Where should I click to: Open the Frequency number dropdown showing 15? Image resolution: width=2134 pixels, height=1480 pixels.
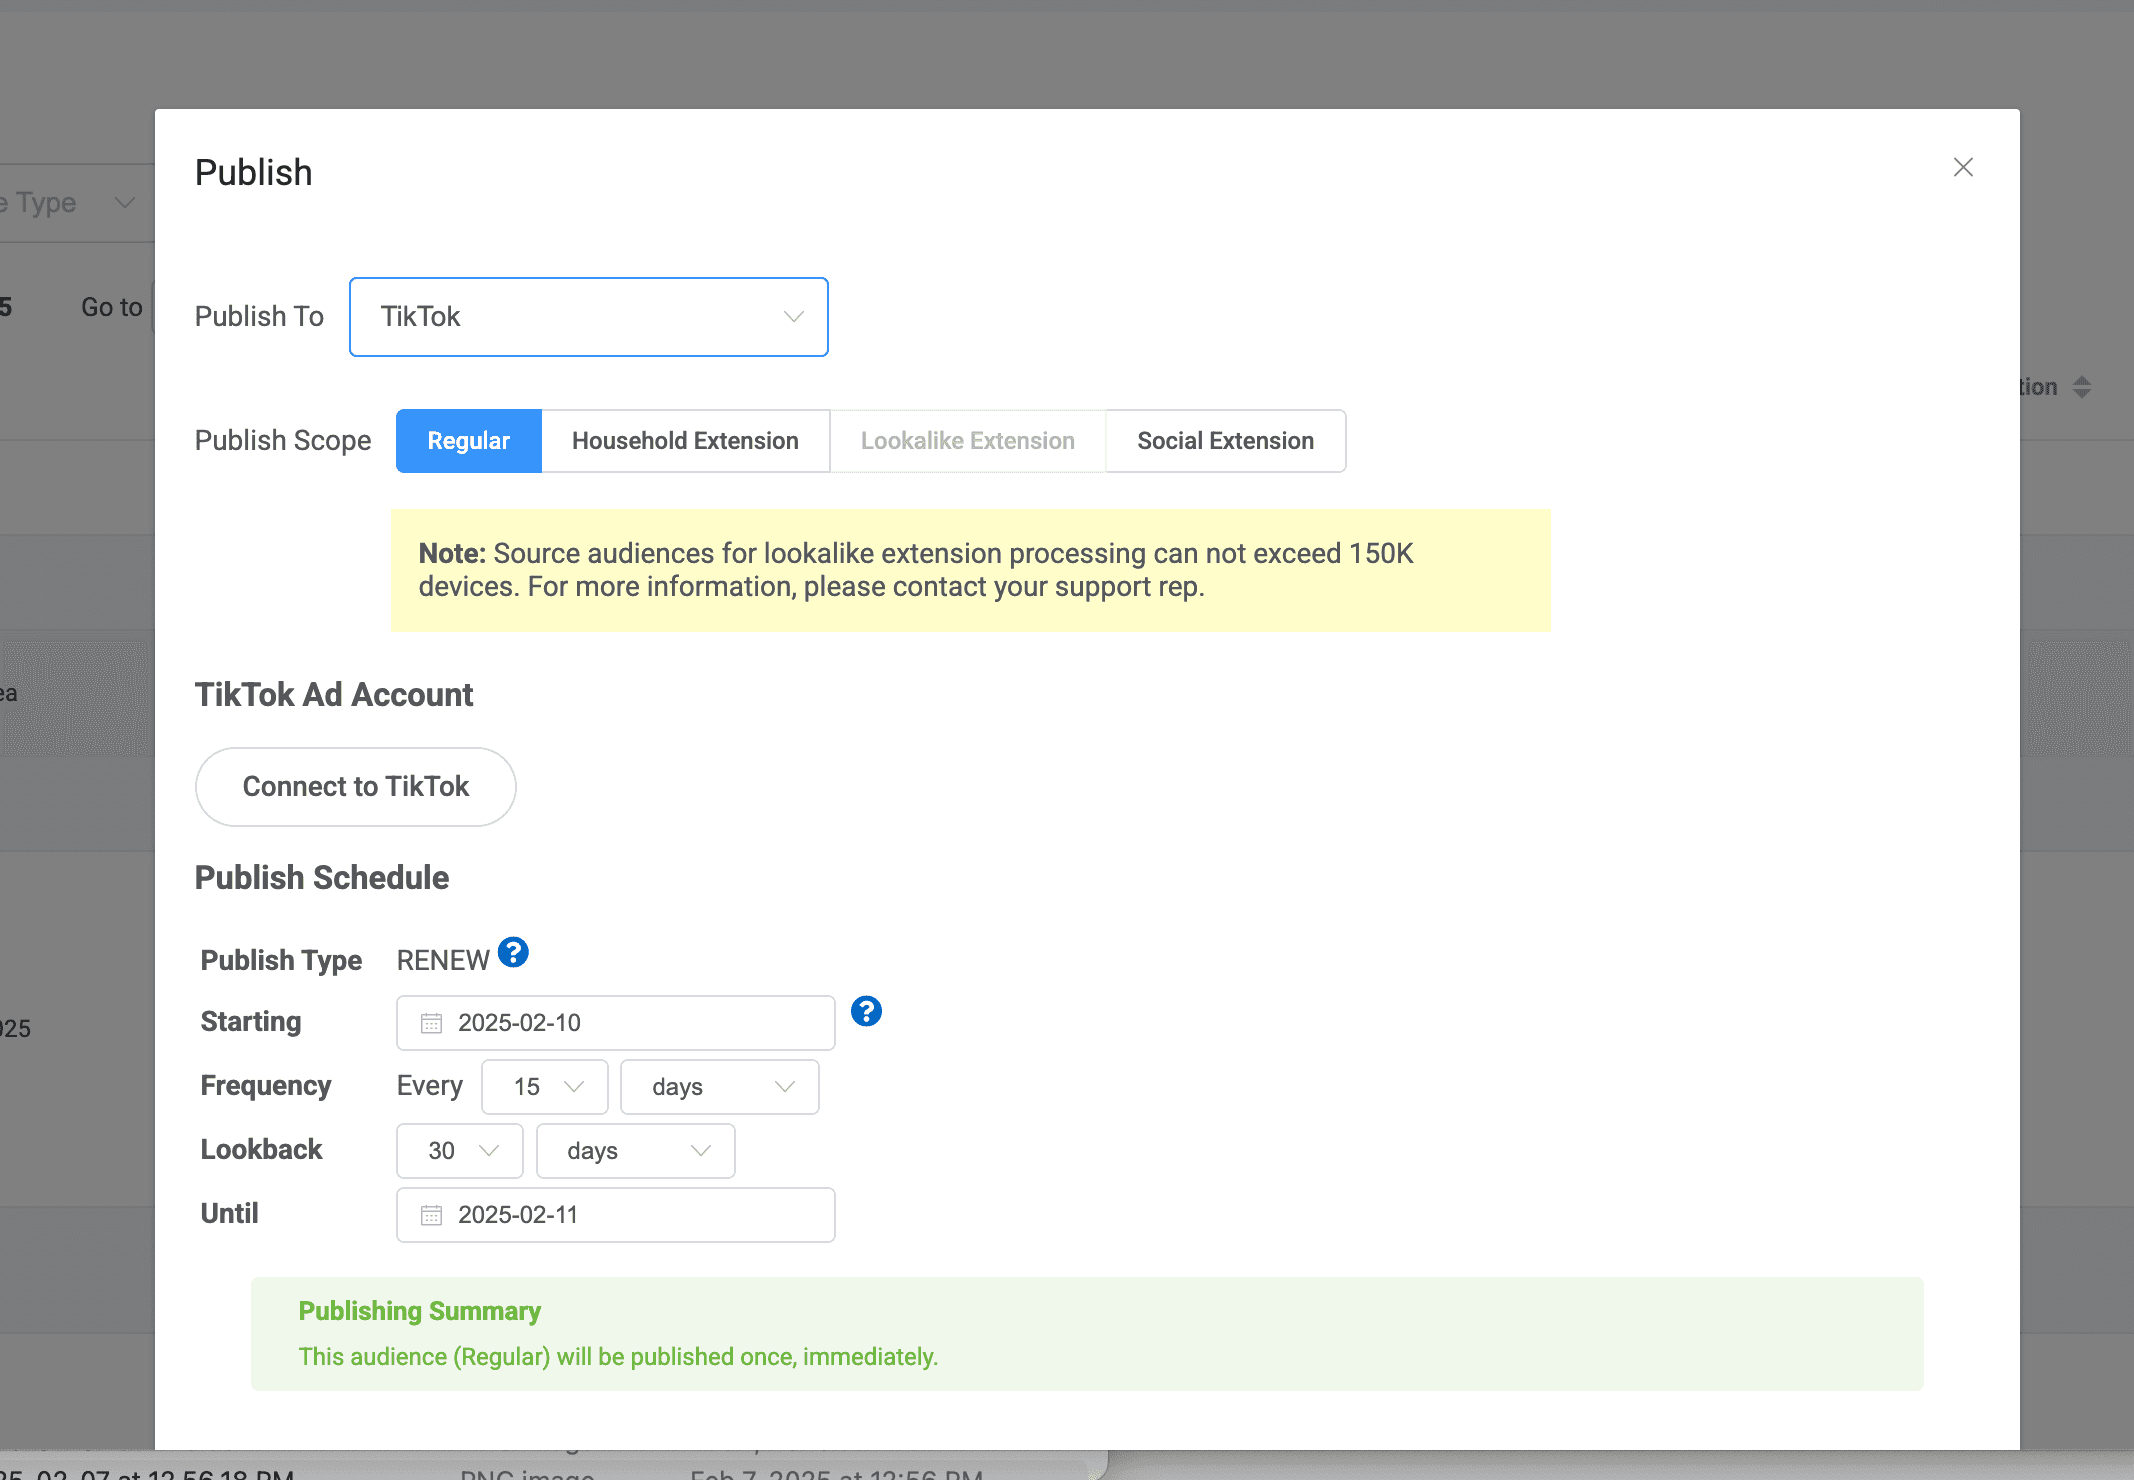point(545,1087)
